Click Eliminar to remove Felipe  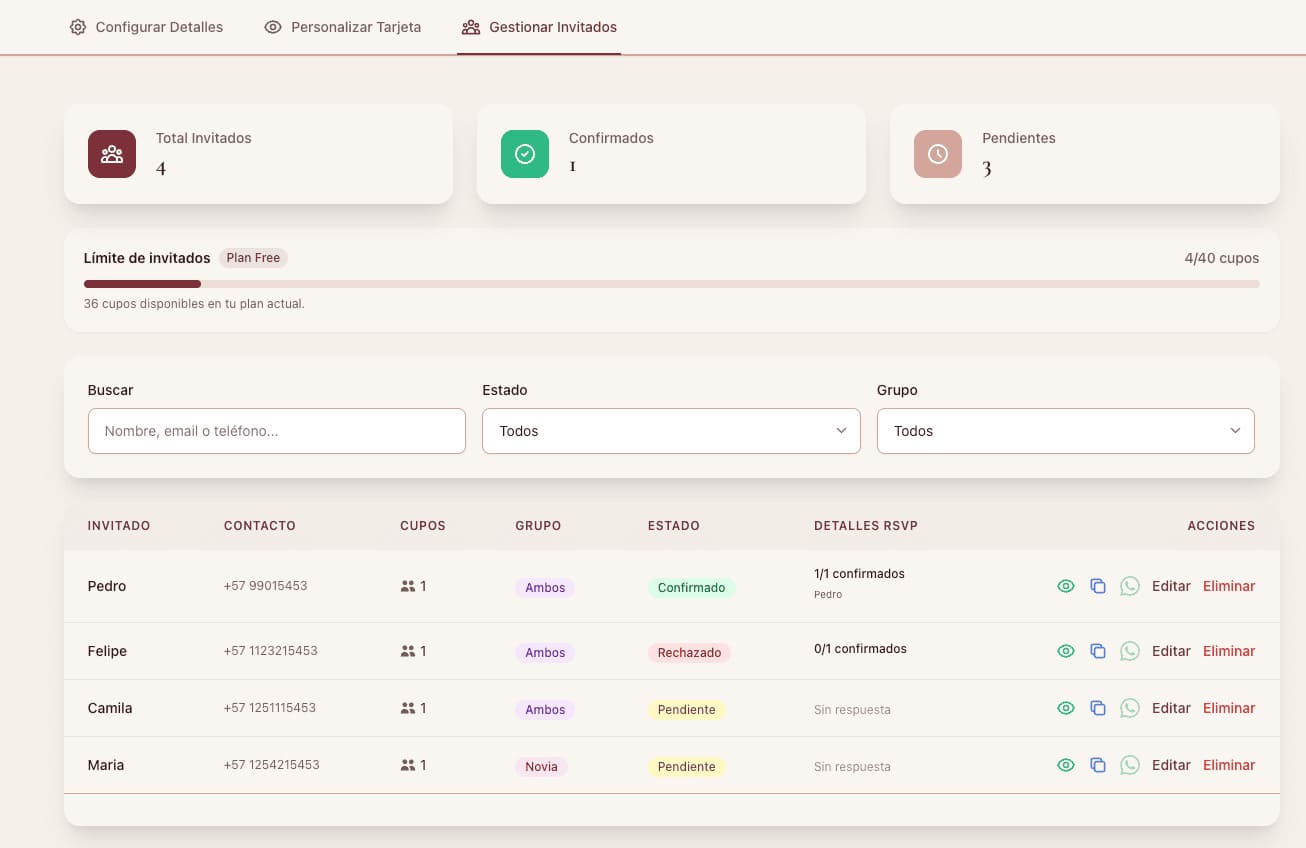click(x=1229, y=651)
